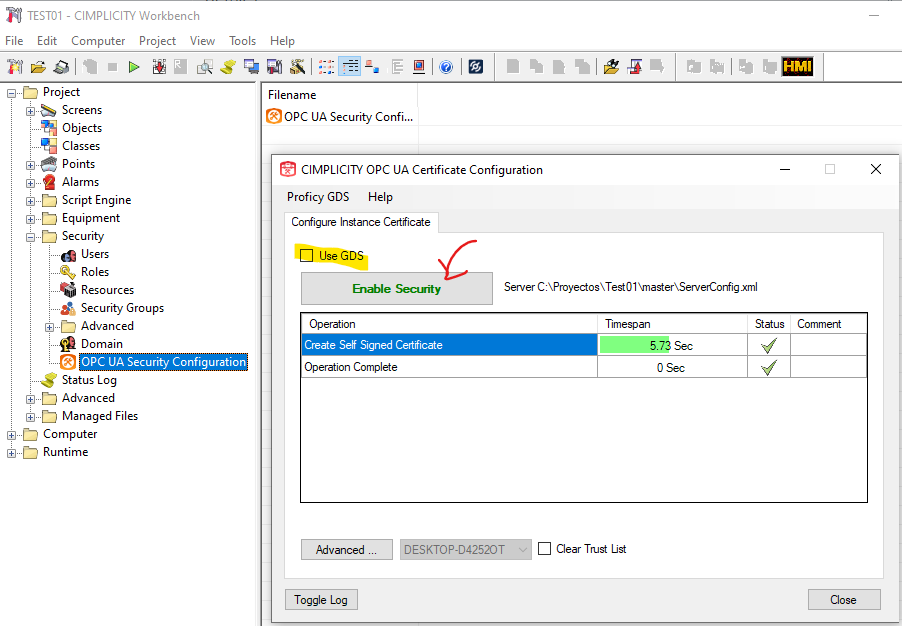This screenshot has height=626, width=902.
Task: Select OPC UA Security Configuration tree item
Action: click(x=163, y=362)
